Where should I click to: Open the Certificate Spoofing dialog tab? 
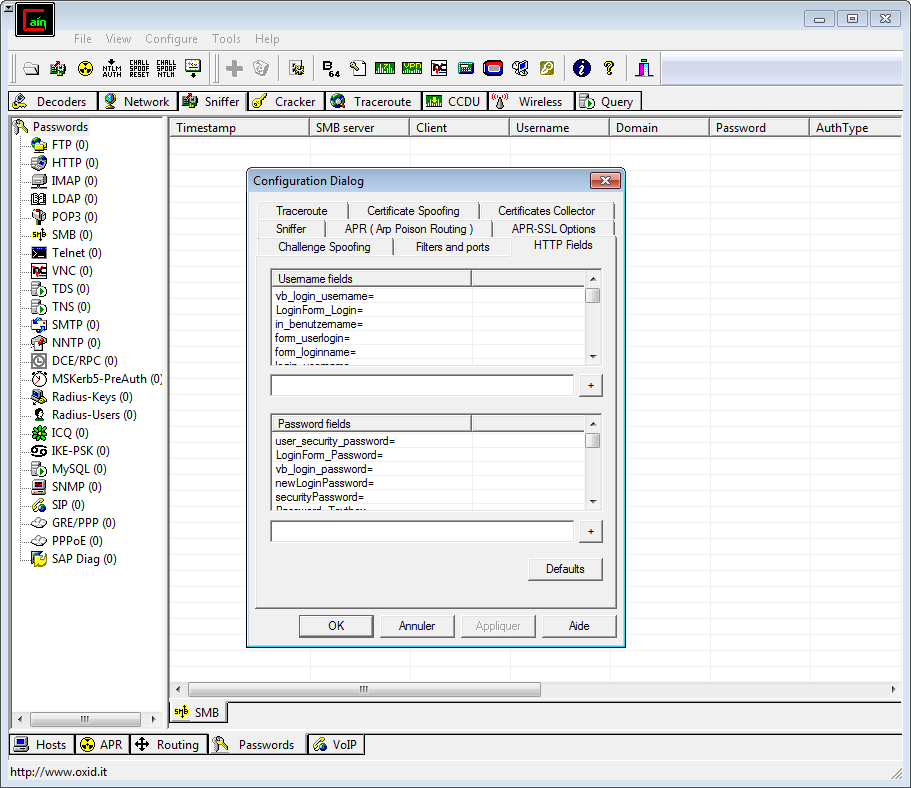pyautogui.click(x=413, y=211)
